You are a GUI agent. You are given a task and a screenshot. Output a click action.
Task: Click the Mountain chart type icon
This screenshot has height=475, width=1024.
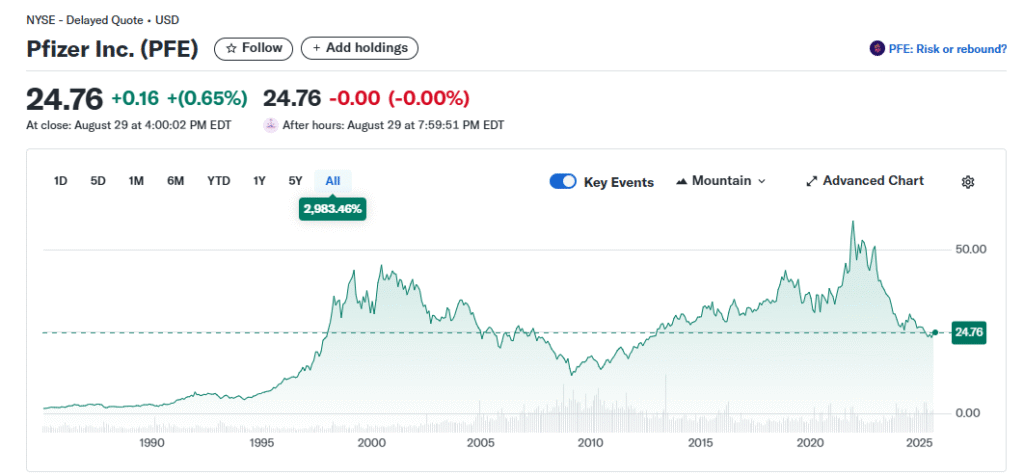[683, 182]
